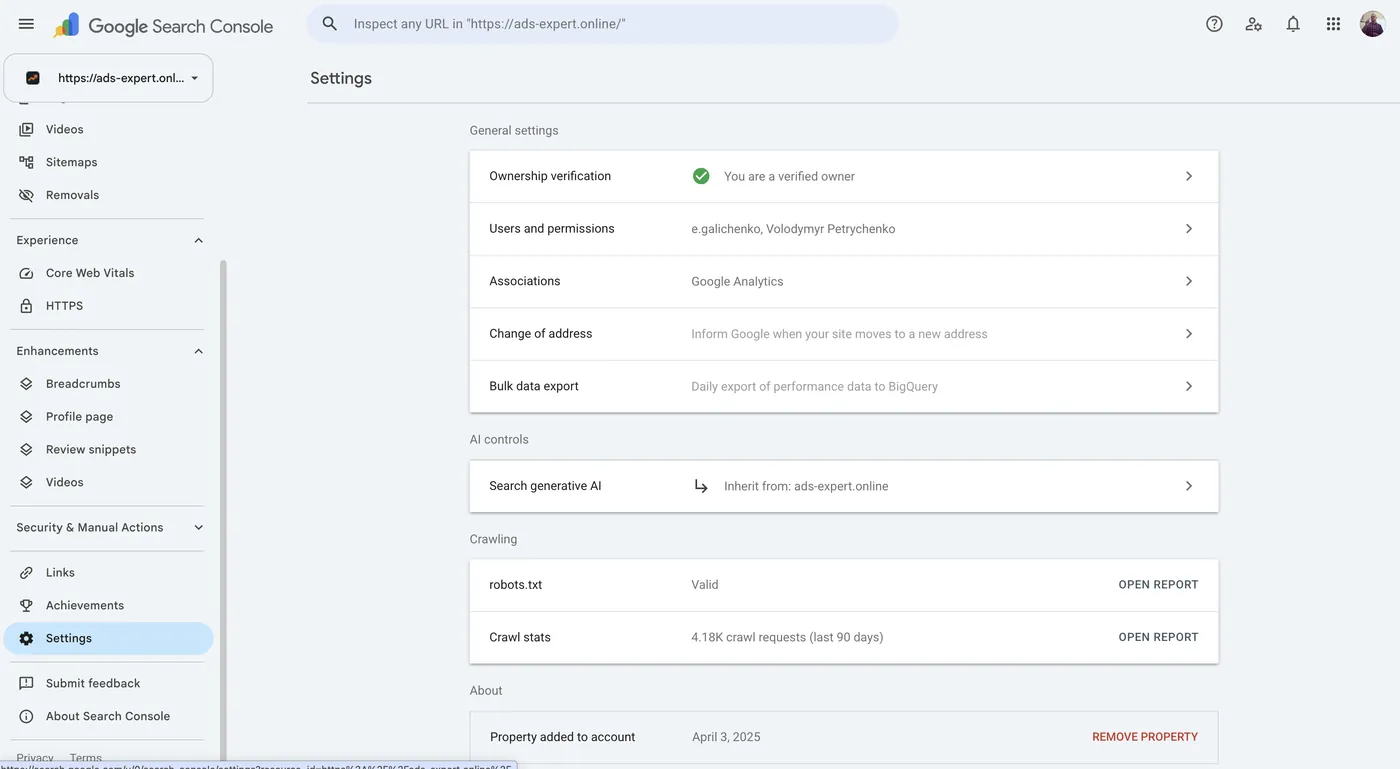Click REMOVE PROPERTY button
This screenshot has width=1400, height=769.
point(1145,737)
